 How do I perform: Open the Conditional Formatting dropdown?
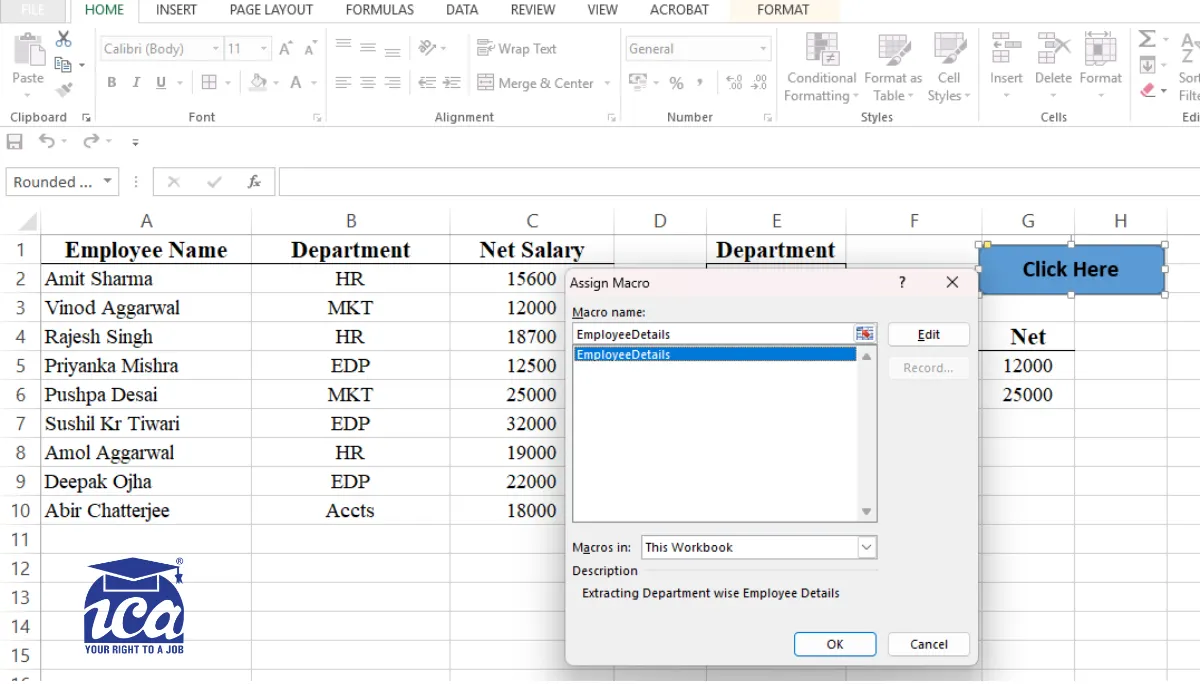[821, 66]
